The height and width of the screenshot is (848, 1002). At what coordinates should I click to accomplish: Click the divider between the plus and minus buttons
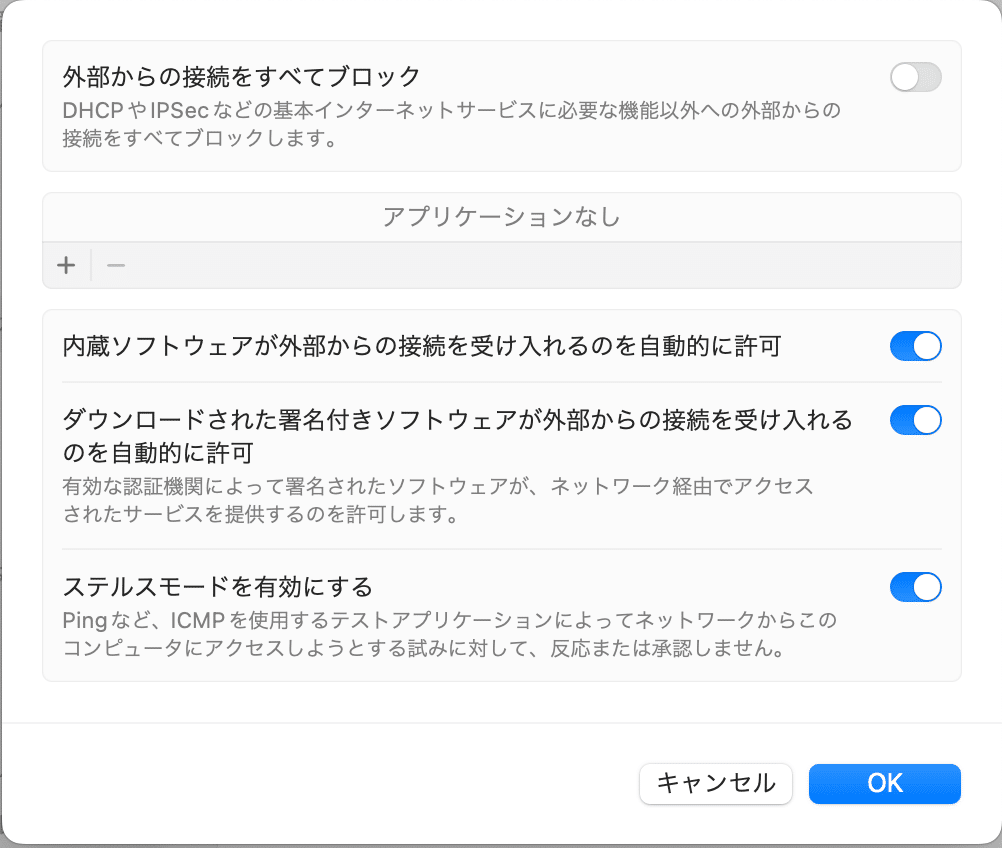(91, 265)
